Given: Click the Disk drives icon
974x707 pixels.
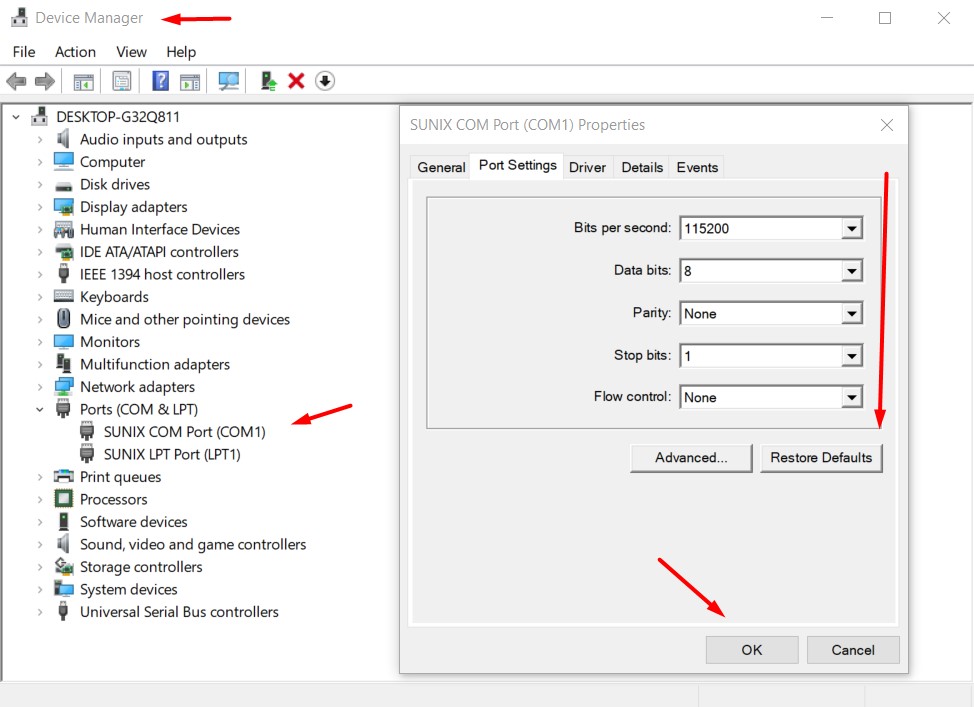Looking at the screenshot, I should 63,185.
